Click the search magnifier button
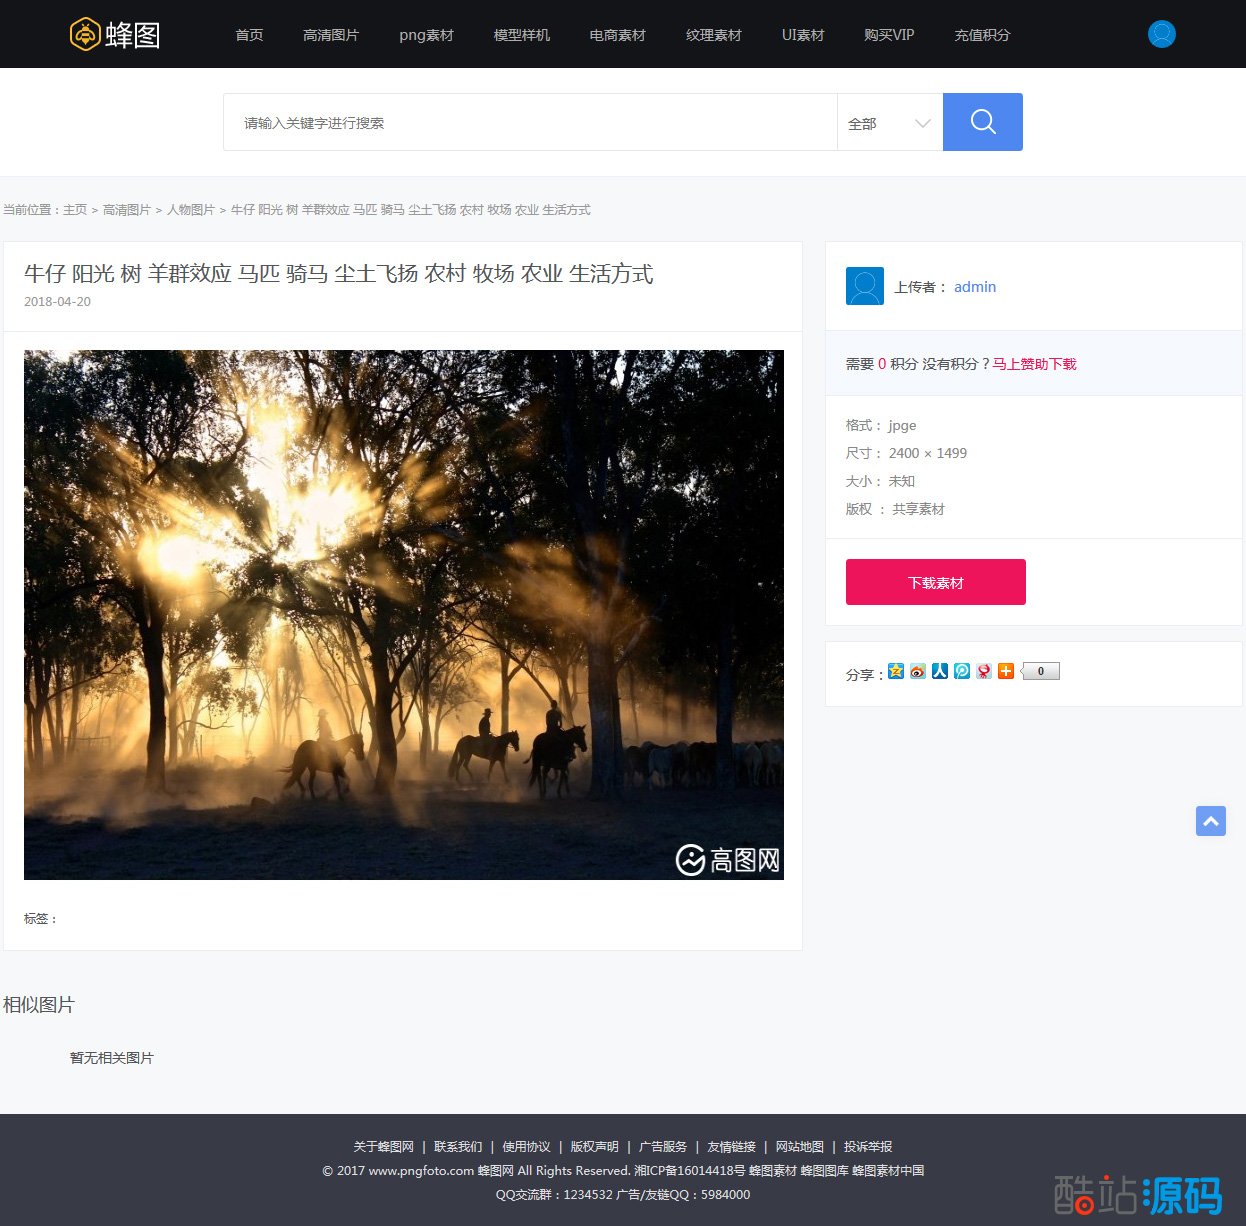The width and height of the screenshot is (1246, 1226). (982, 122)
